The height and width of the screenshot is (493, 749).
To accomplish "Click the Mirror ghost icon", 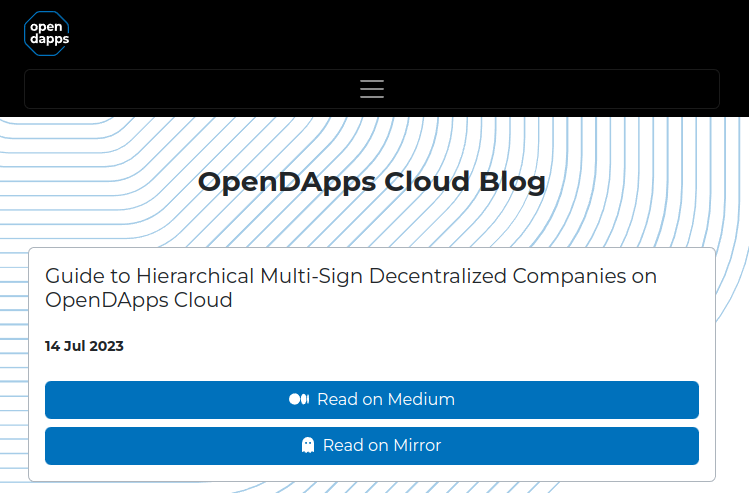I will 308,445.
